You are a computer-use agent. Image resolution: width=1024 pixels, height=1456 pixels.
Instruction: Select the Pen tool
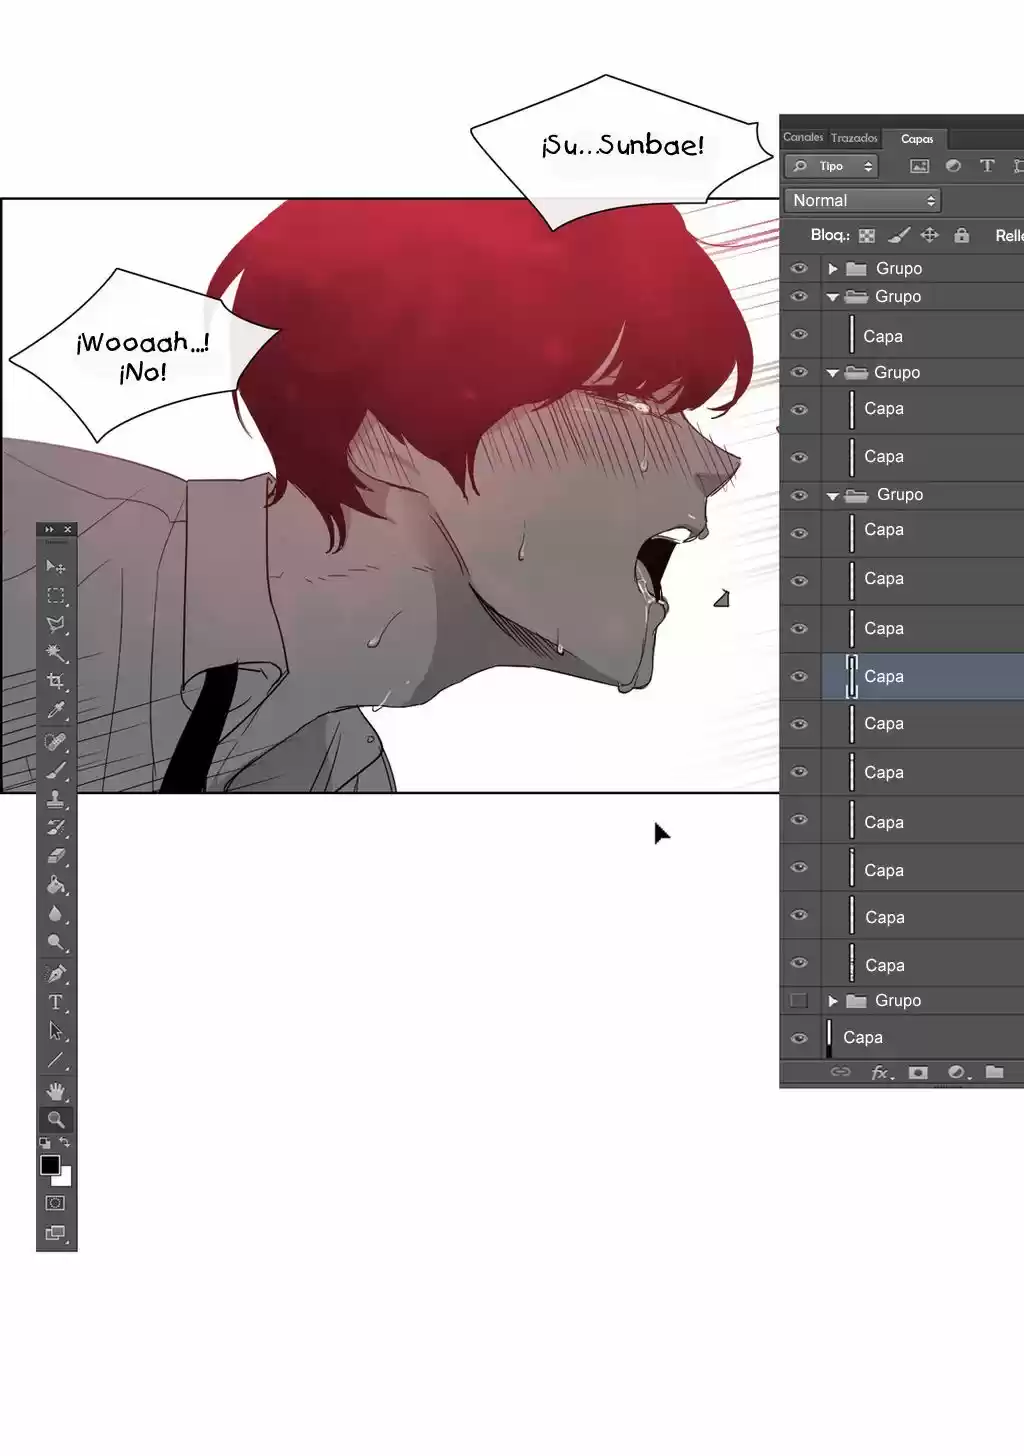(x=55, y=974)
